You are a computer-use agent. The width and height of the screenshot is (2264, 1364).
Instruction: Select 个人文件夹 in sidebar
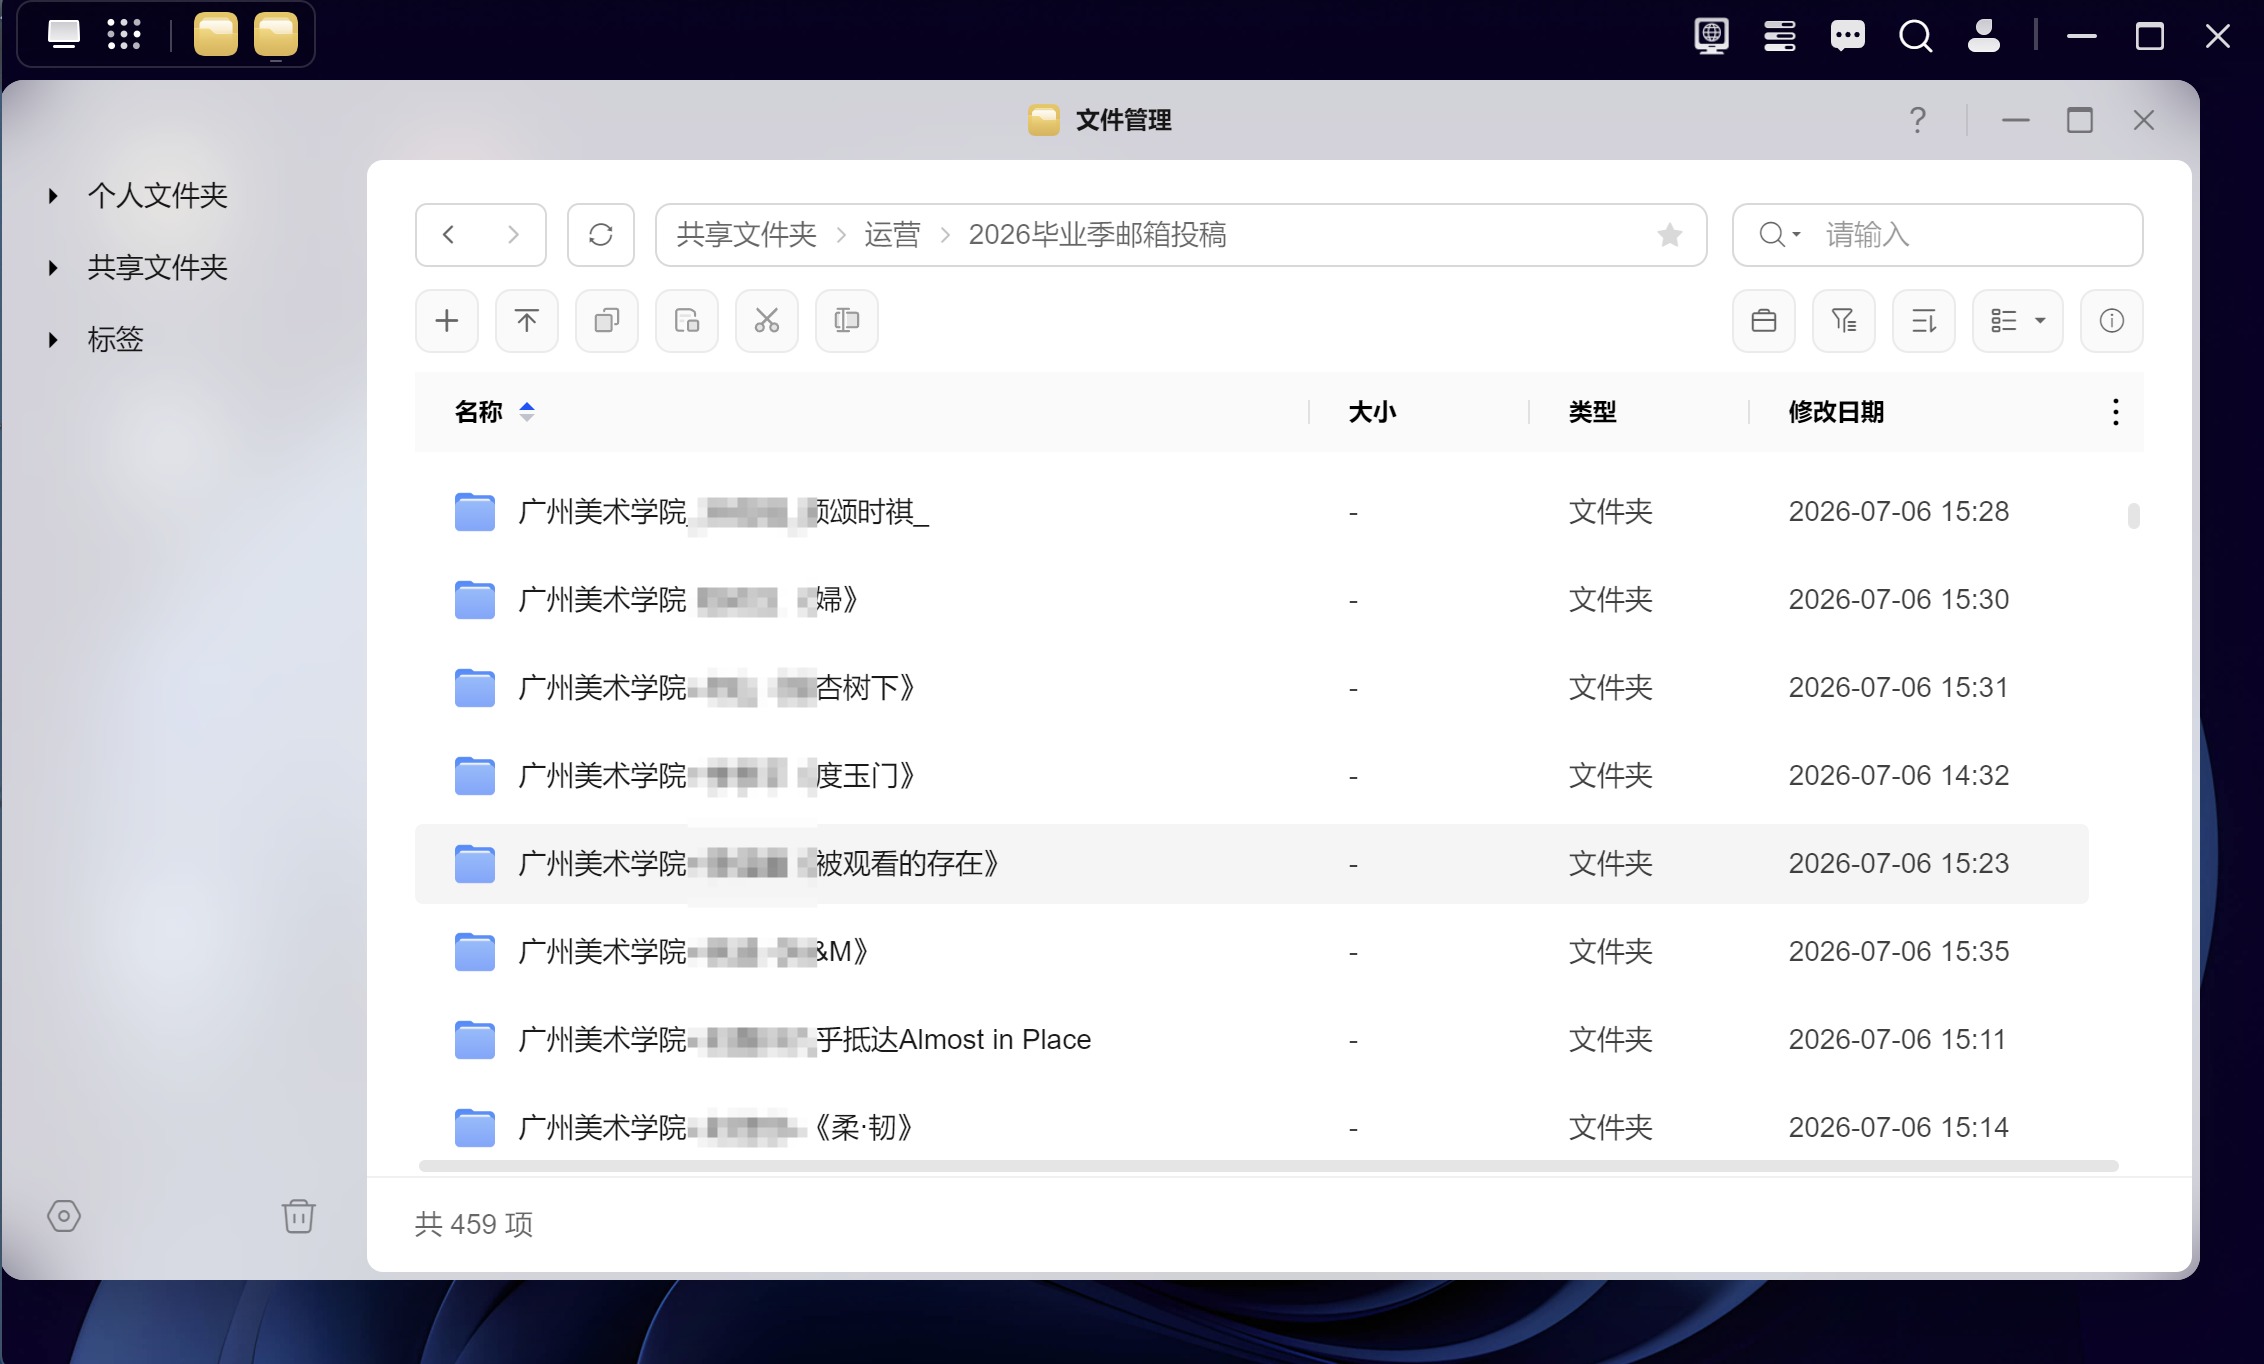[x=158, y=196]
